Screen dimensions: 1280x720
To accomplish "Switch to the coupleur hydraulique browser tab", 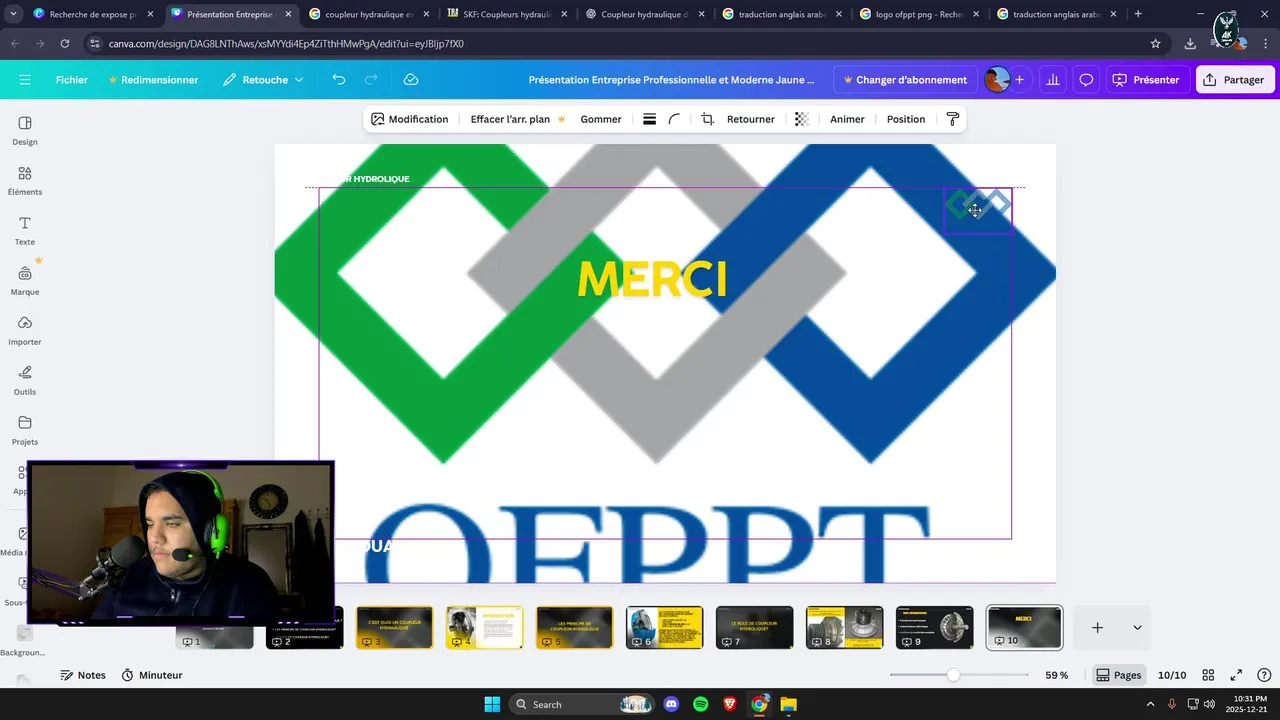I will pyautogui.click(x=360, y=14).
